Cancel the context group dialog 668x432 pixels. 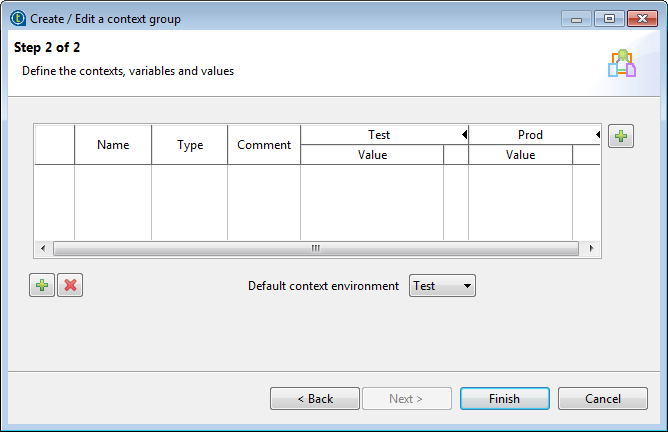coord(603,399)
